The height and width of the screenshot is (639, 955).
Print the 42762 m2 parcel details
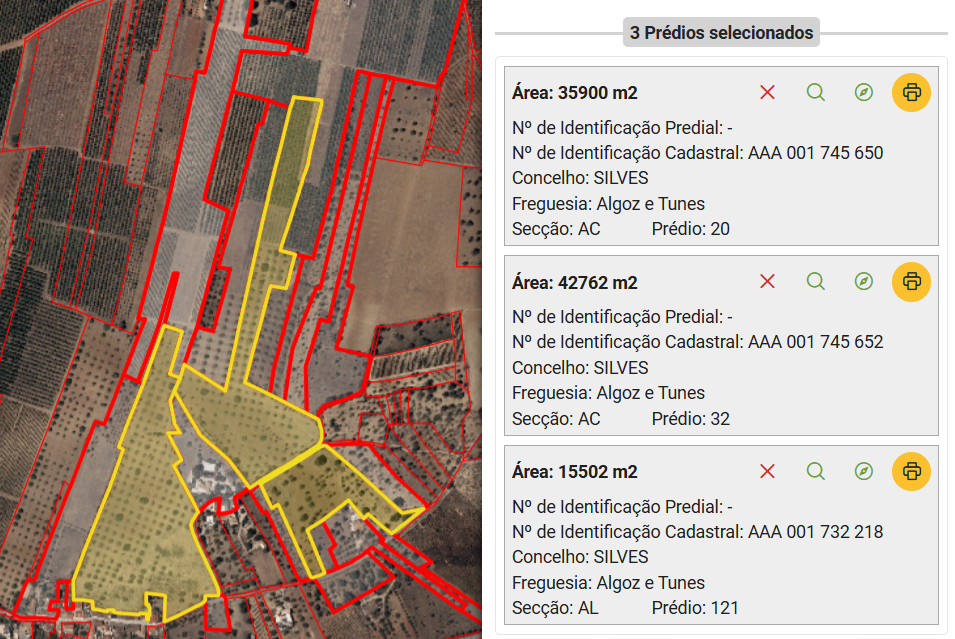[x=912, y=281]
